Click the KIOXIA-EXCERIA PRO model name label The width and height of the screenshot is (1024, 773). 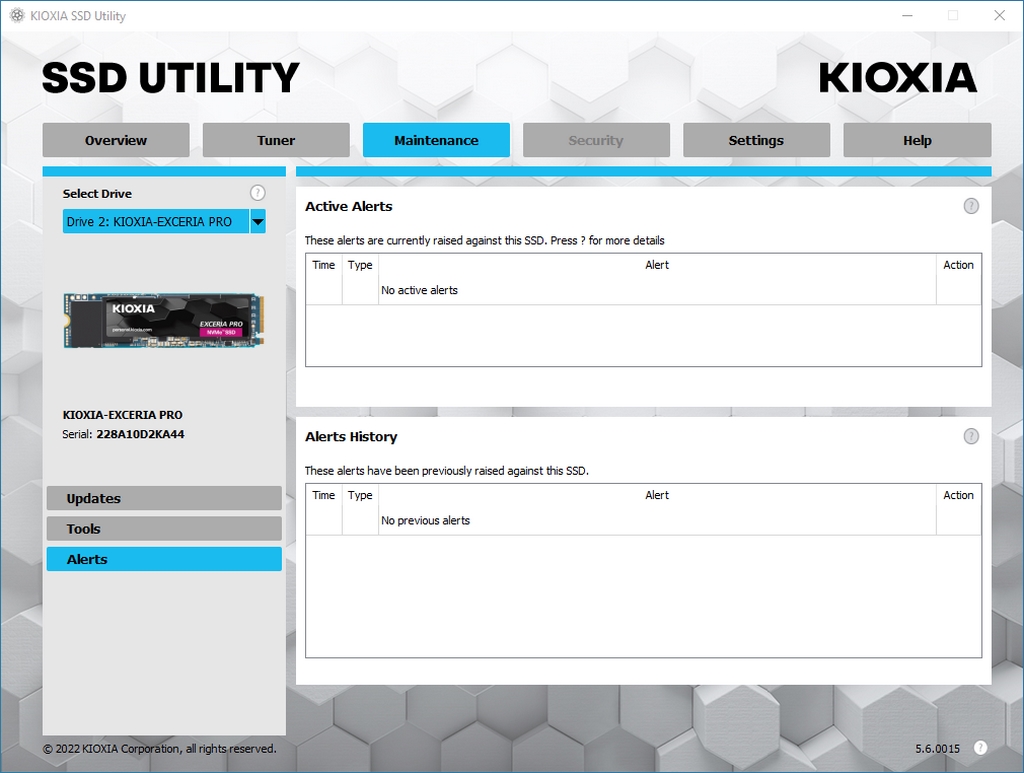point(123,415)
